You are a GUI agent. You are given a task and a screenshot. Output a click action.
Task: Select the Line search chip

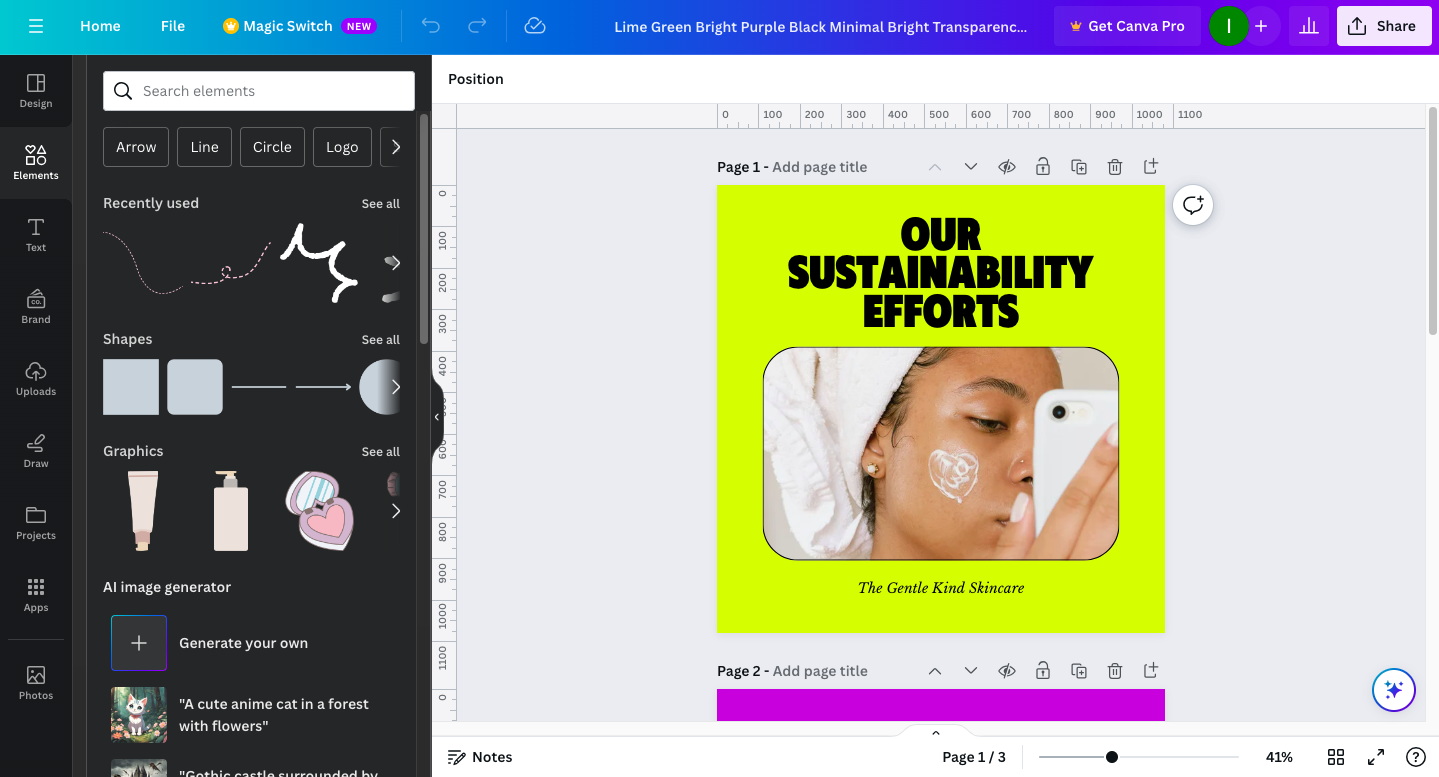[x=204, y=147]
